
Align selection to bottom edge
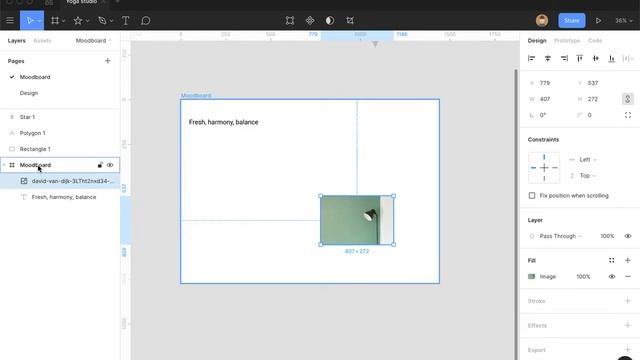(611, 58)
